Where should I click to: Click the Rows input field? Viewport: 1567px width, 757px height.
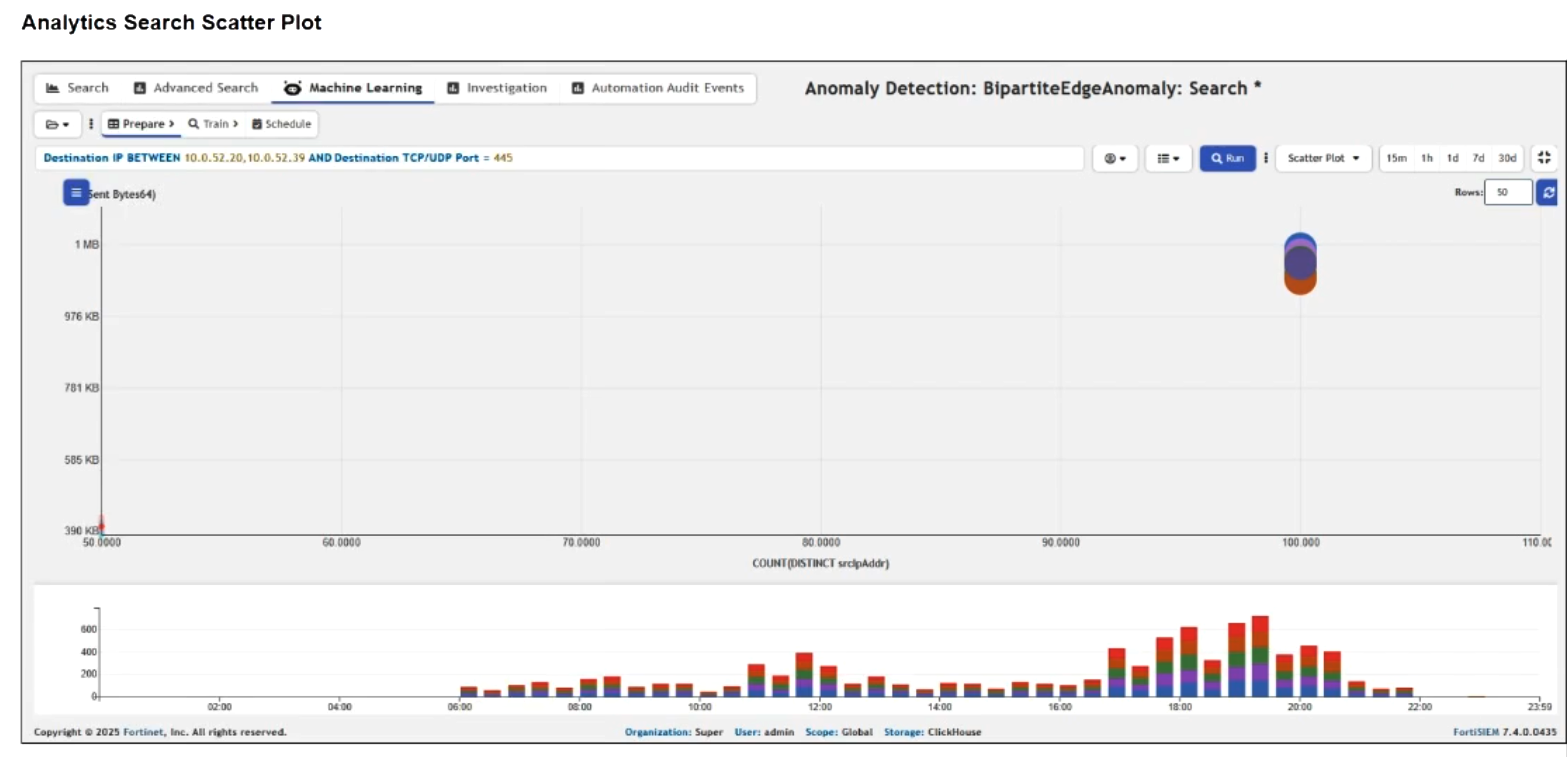[1508, 192]
